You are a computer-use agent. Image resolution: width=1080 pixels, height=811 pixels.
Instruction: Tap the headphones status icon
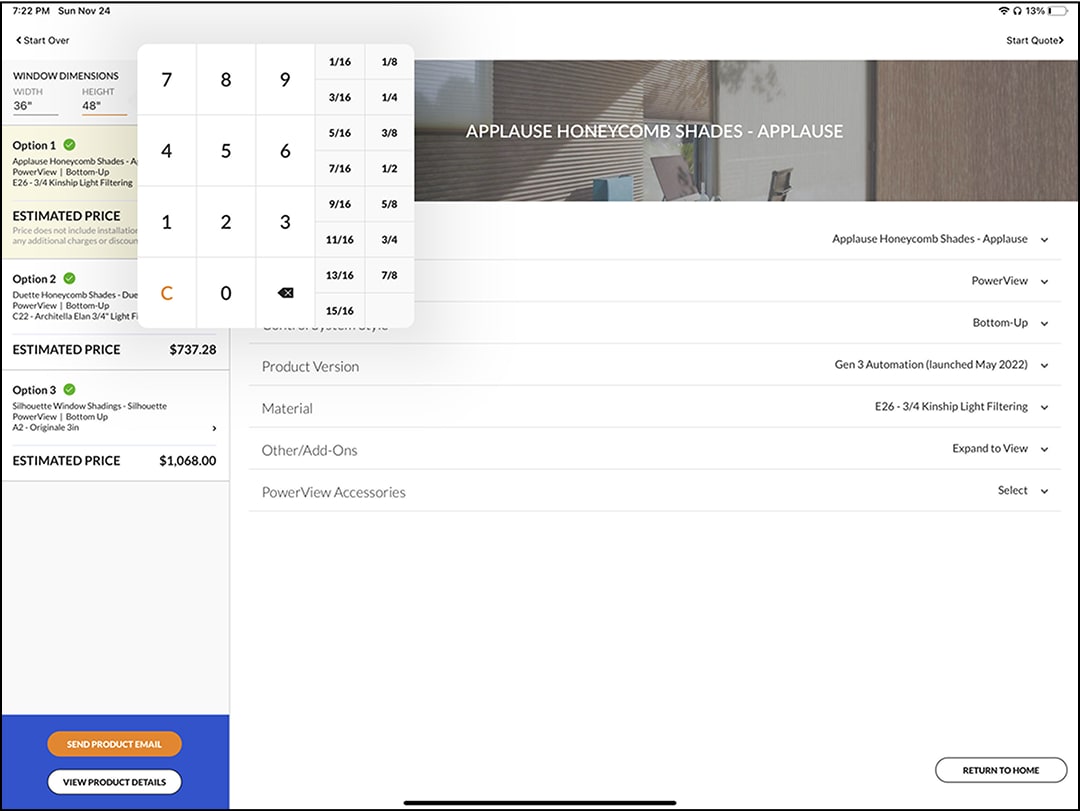click(x=1017, y=10)
